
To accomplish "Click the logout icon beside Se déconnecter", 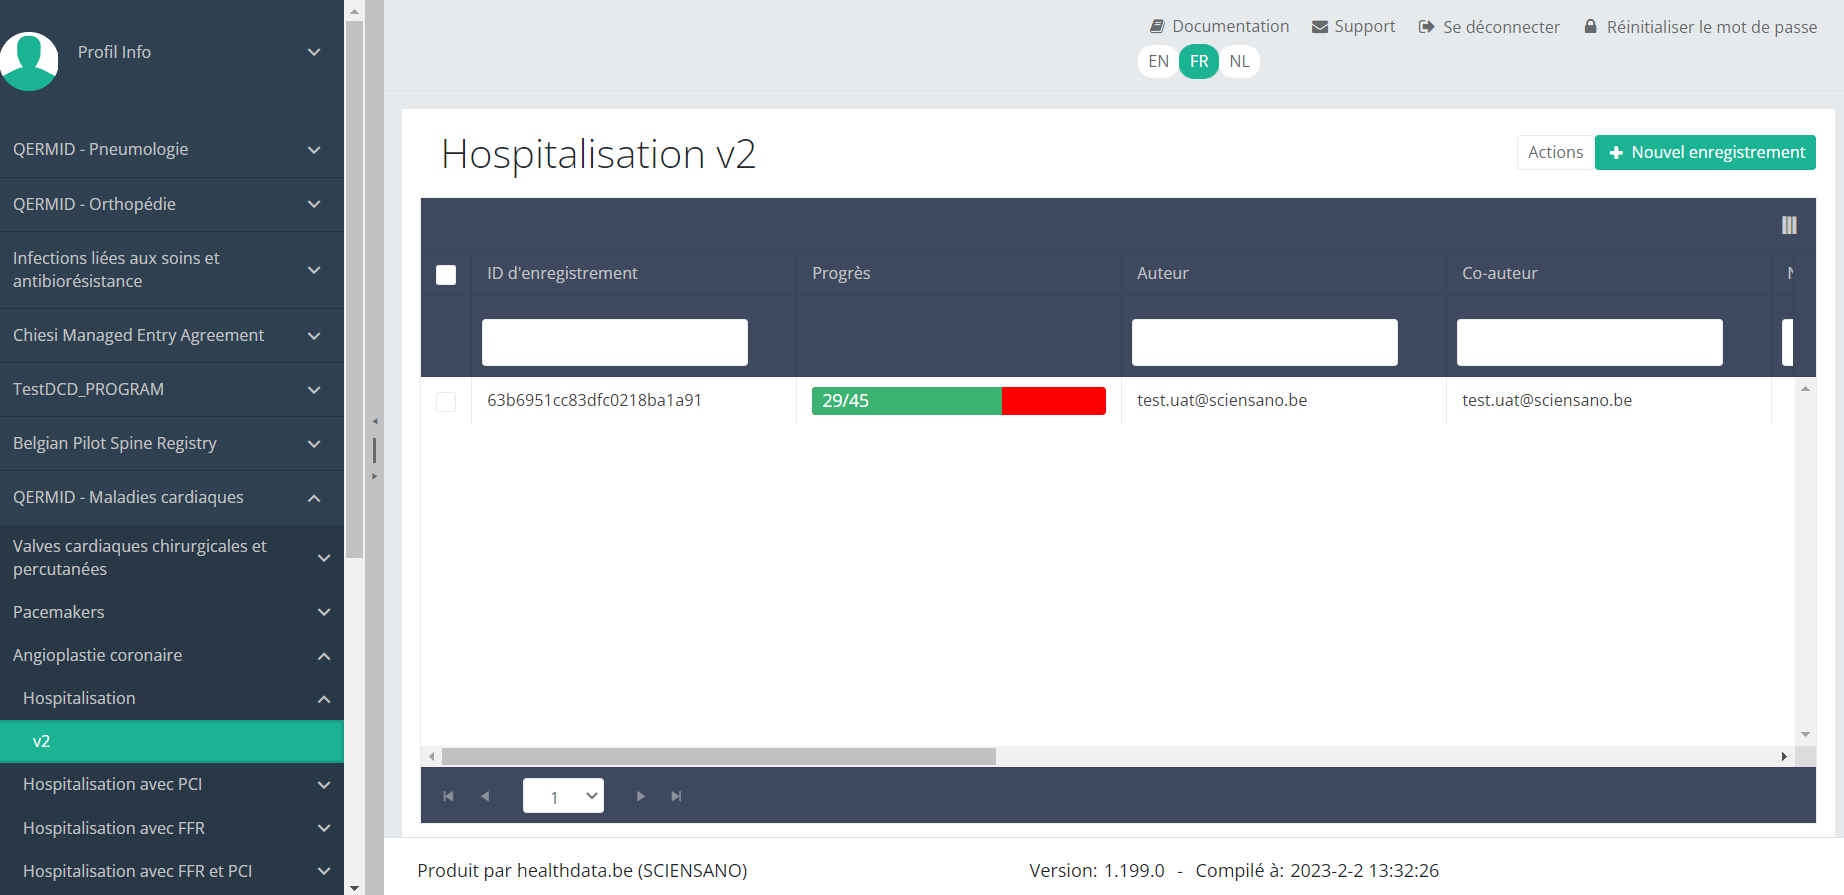I will pyautogui.click(x=1426, y=27).
